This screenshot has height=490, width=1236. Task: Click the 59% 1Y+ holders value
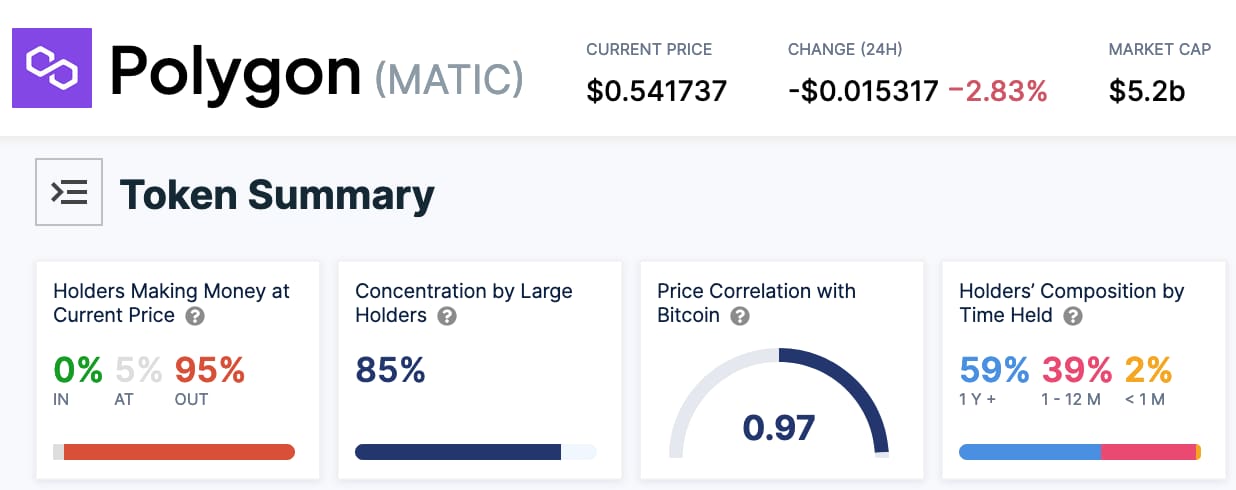(994, 370)
